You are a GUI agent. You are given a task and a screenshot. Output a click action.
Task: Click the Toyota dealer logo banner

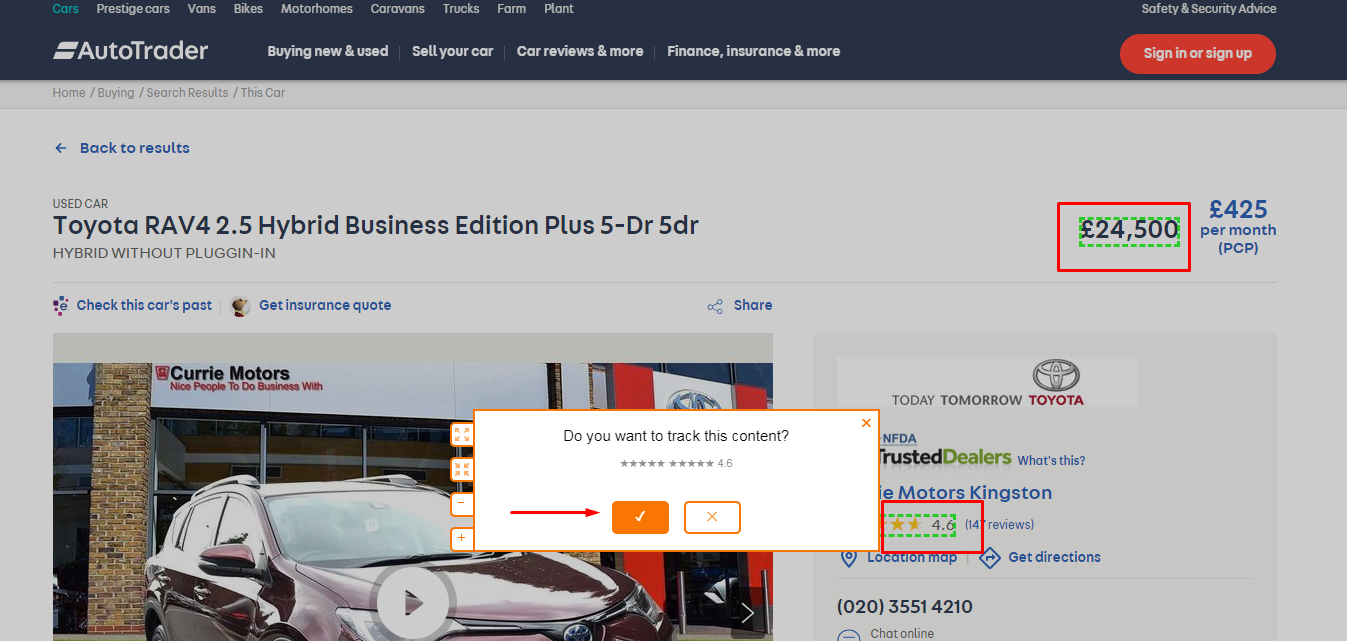tap(987, 383)
